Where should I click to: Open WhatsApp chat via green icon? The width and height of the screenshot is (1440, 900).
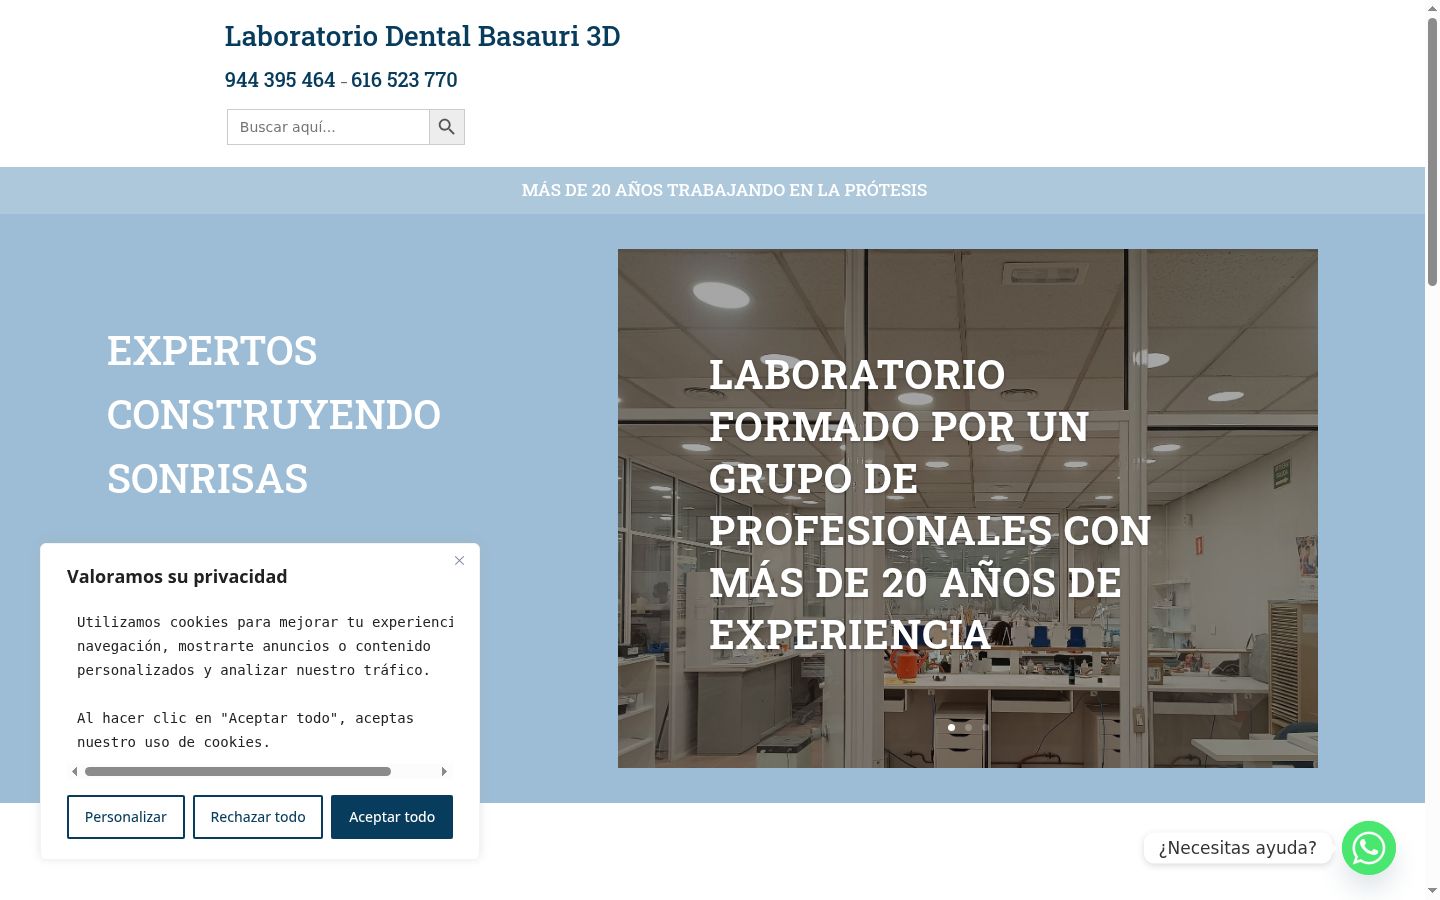pyautogui.click(x=1369, y=848)
